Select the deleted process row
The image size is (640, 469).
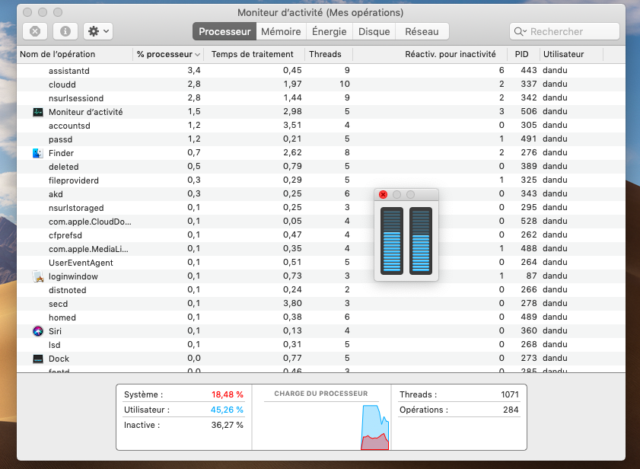click(321, 167)
